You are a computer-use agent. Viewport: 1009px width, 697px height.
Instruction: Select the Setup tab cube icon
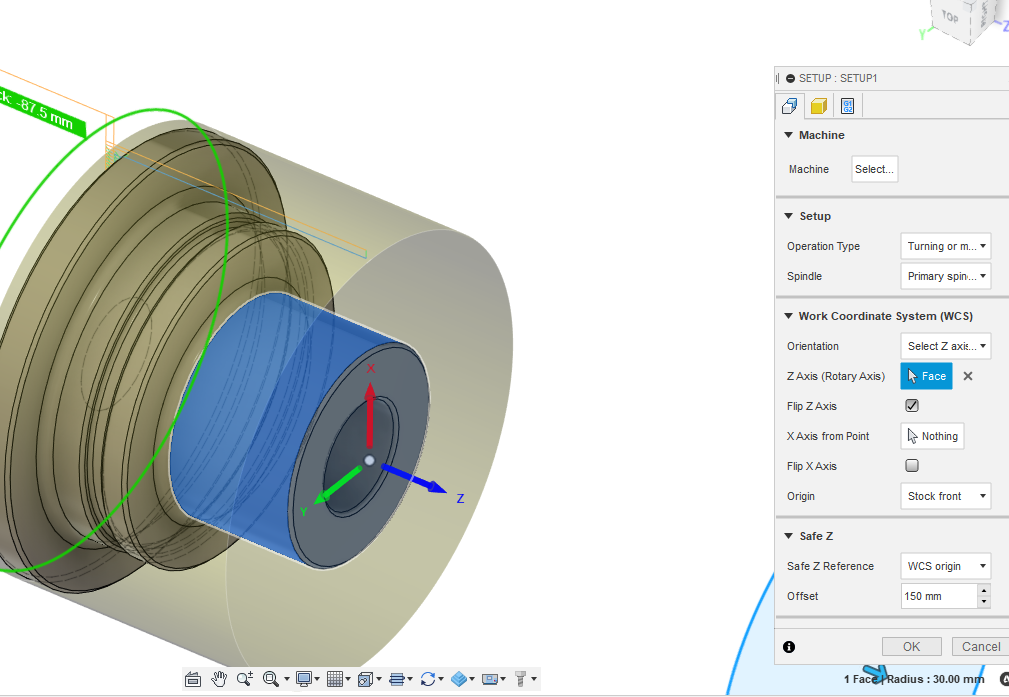point(789,105)
